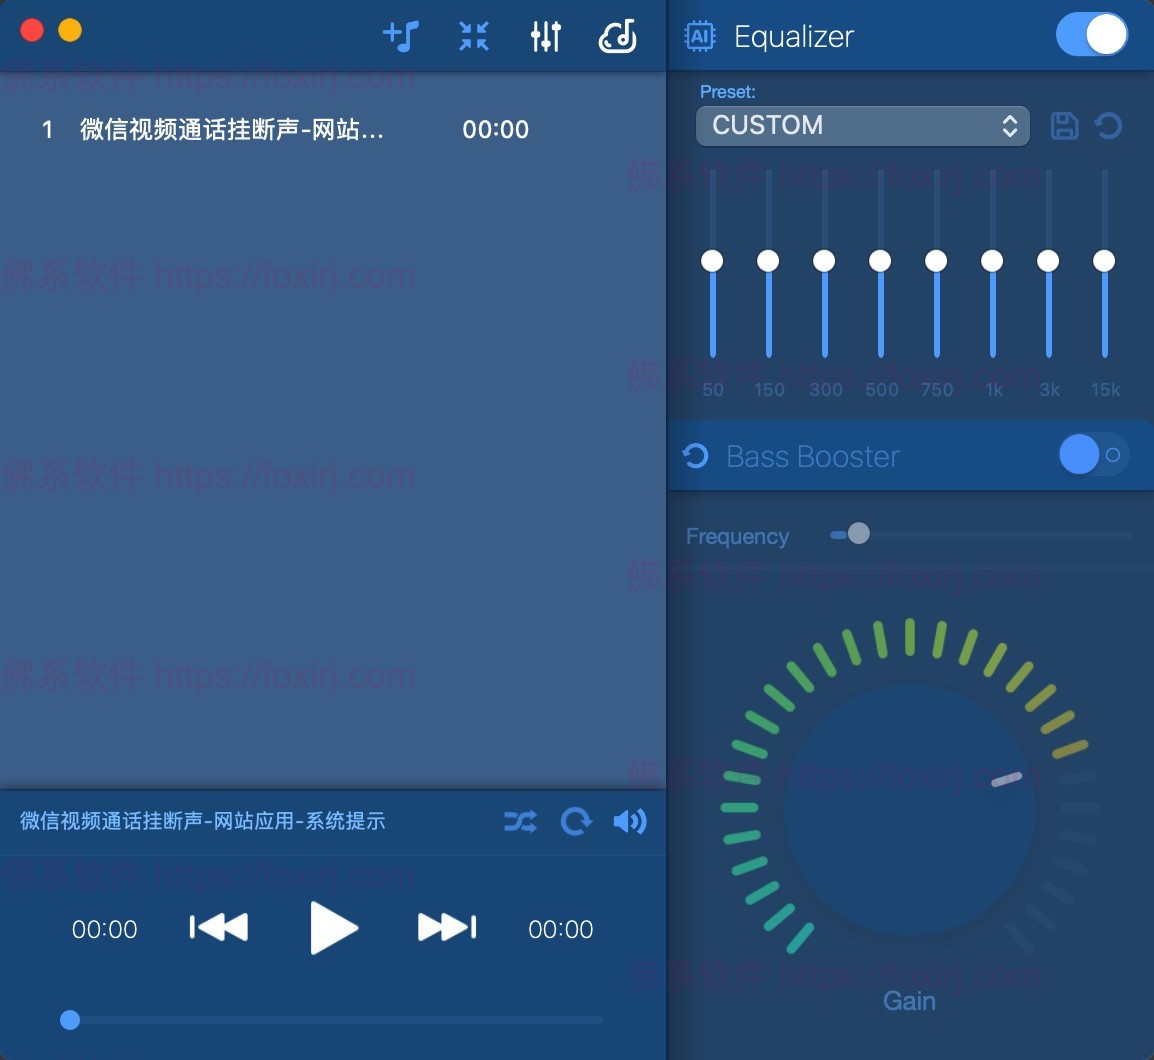The image size is (1154, 1060).
Task: Click the audio effects note icon
Action: [x=618, y=35]
